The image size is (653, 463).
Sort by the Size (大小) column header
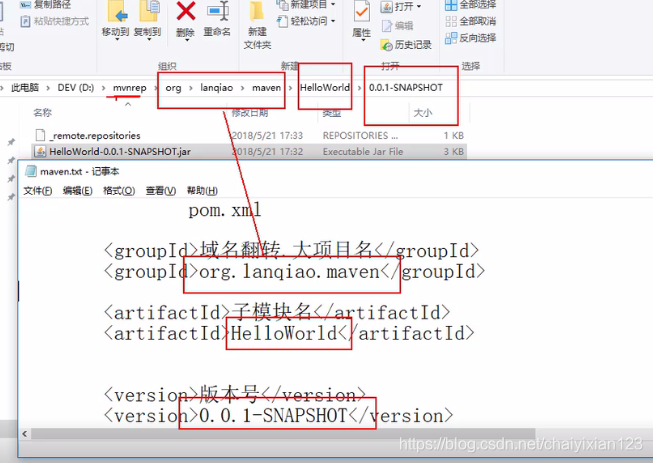point(423,112)
